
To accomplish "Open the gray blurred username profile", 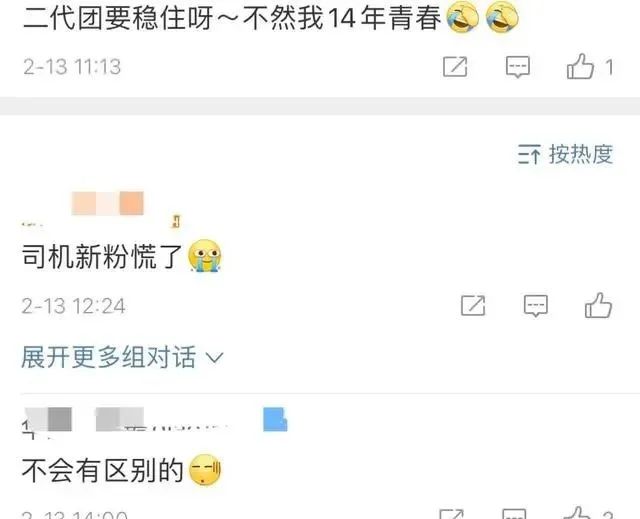I will tap(84, 419).
